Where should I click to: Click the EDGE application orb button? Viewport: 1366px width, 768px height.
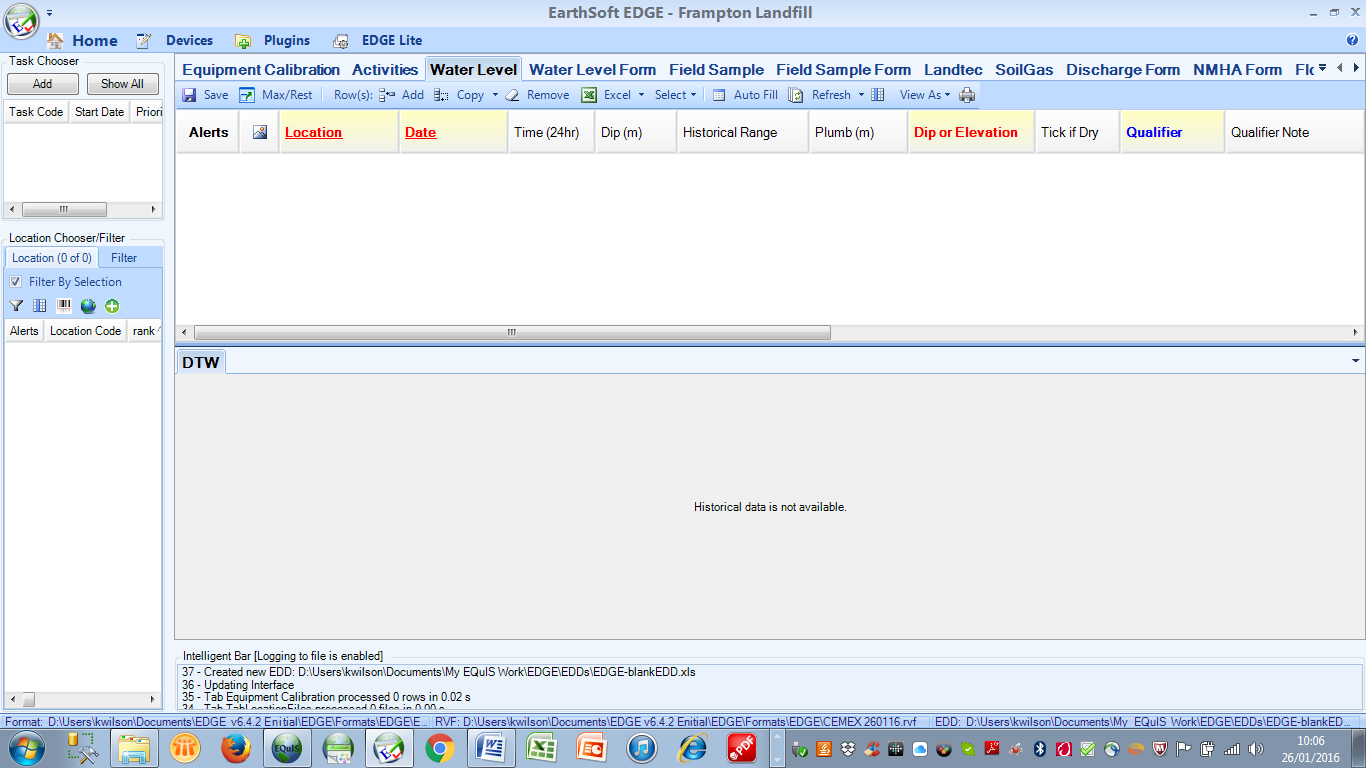tap(21, 21)
